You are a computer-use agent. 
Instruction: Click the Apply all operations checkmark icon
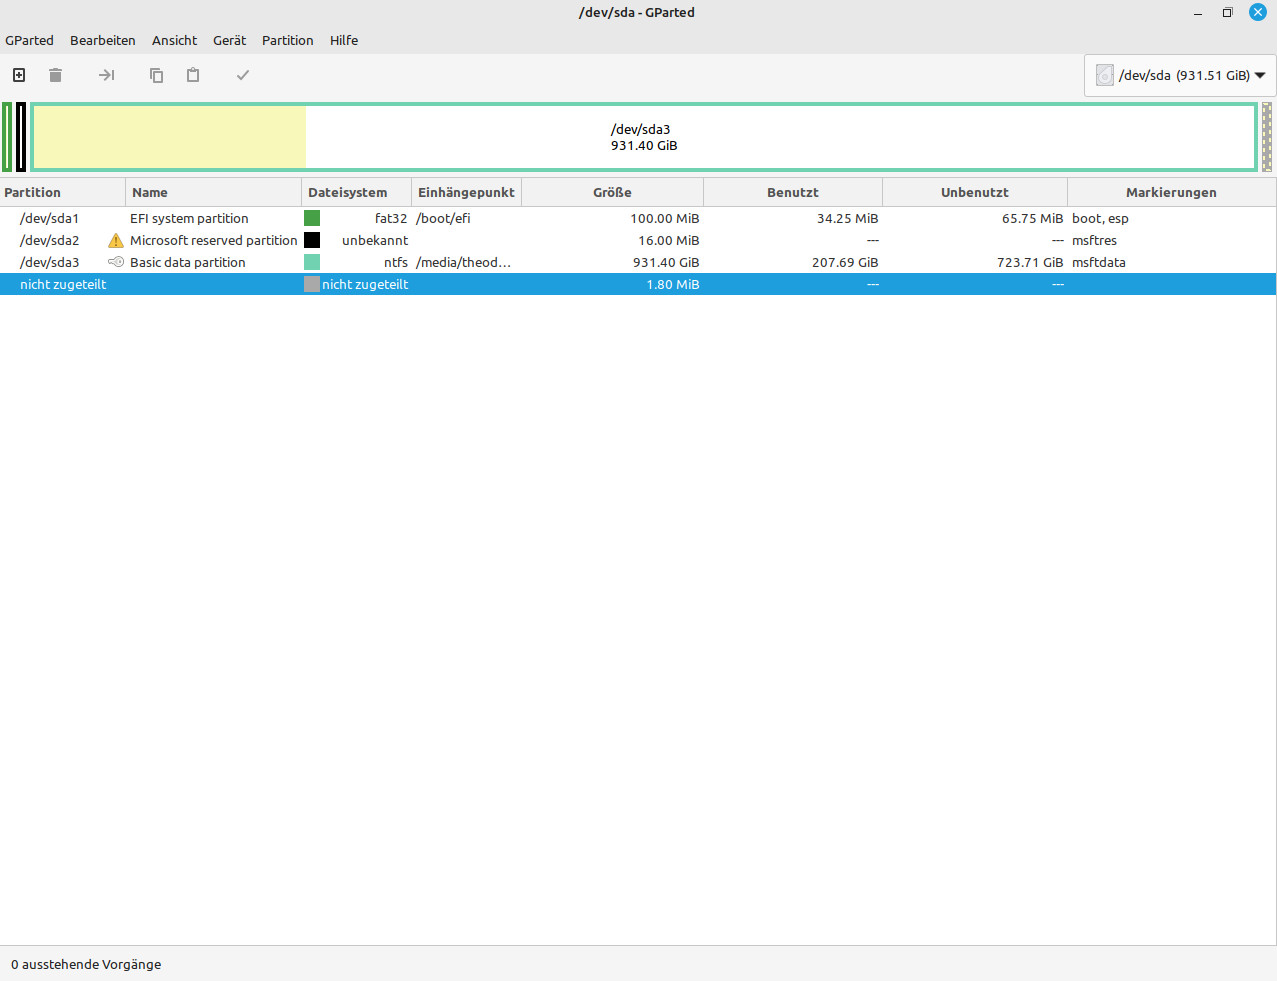click(243, 75)
